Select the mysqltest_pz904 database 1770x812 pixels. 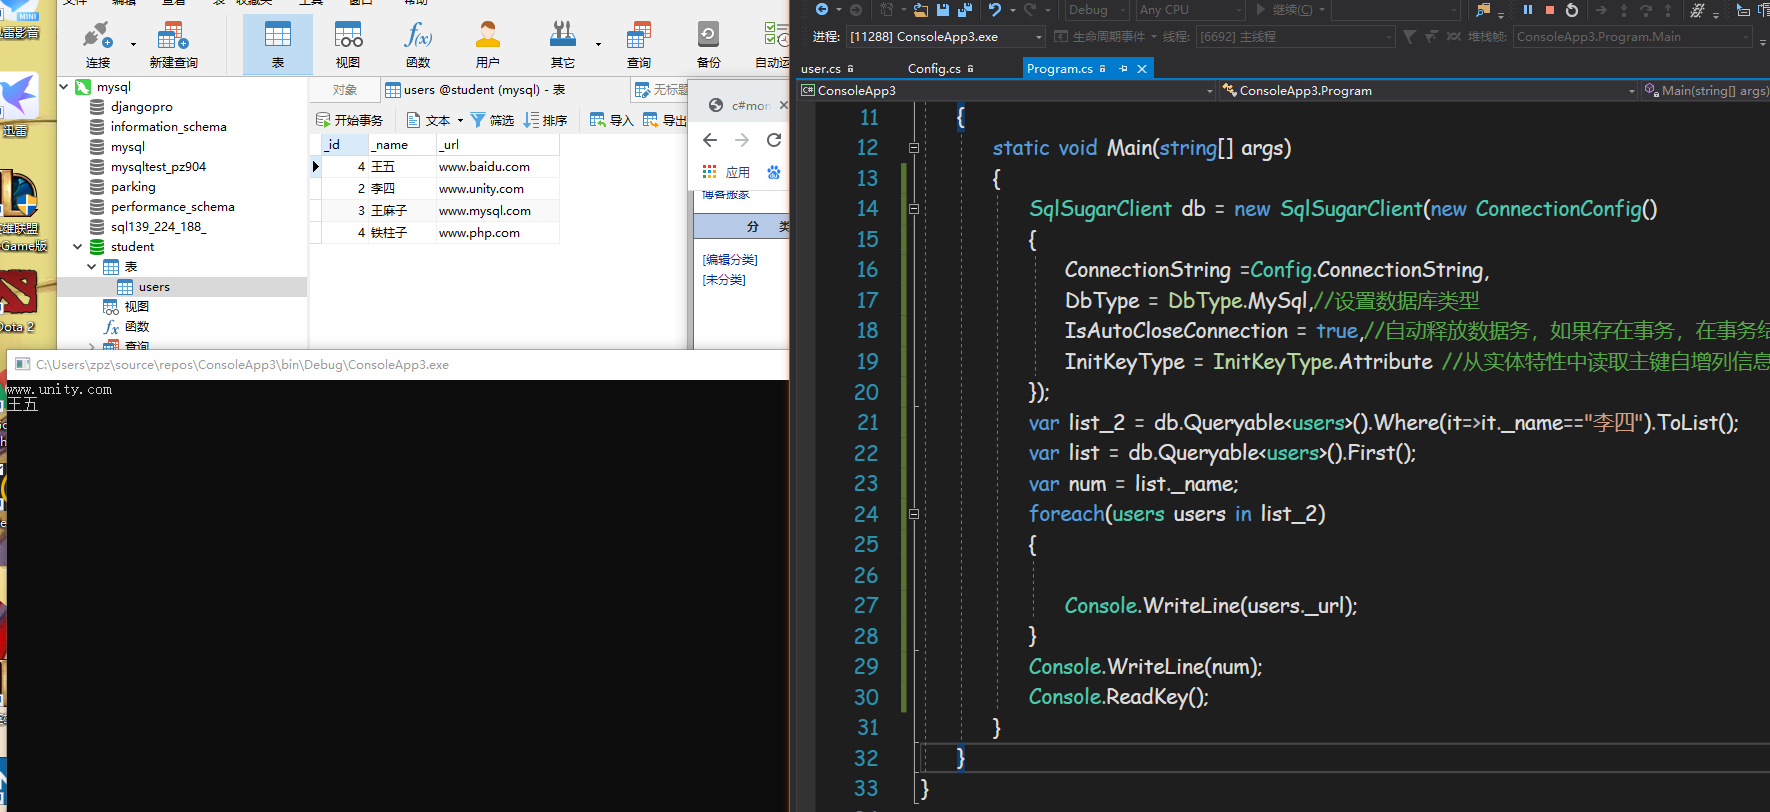158,167
